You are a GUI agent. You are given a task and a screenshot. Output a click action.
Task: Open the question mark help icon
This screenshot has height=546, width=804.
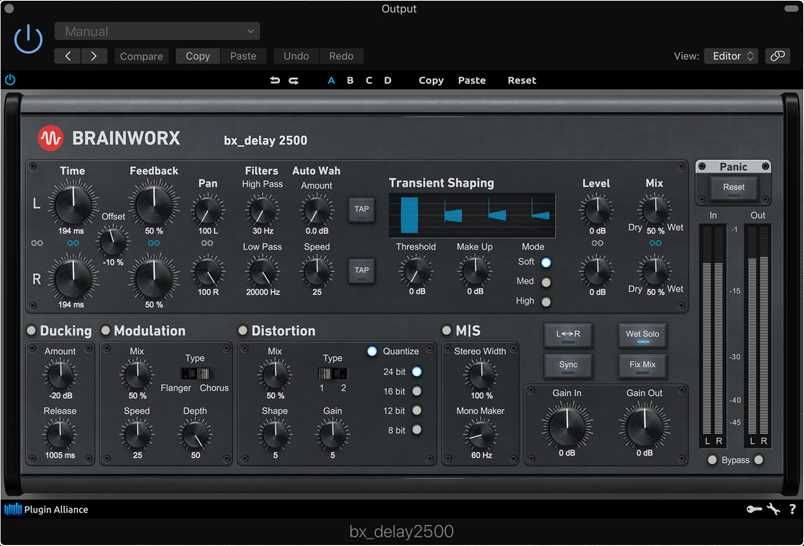[x=792, y=509]
